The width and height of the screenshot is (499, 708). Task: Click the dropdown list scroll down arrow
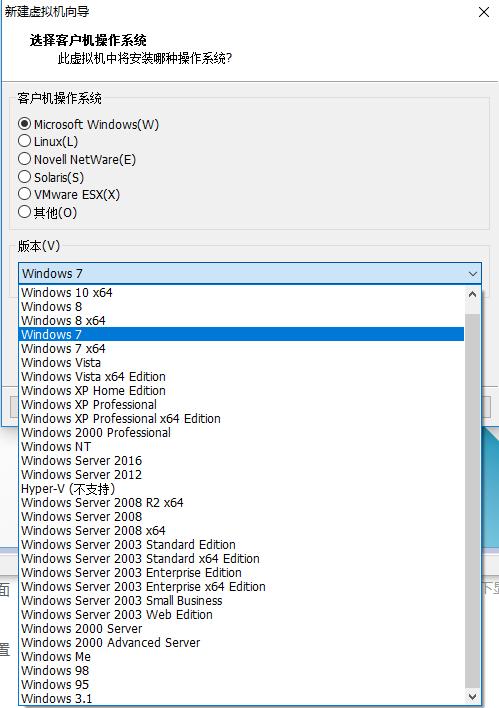coord(472,697)
